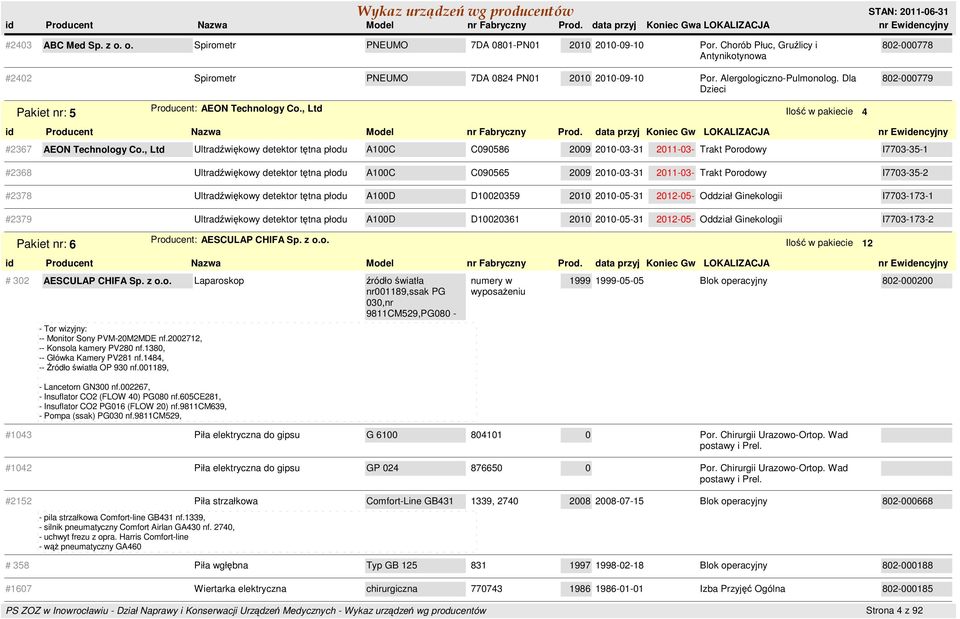The width and height of the screenshot is (960, 619).
Task: Click model 'Typ GB 125'
Action: [415, 565]
